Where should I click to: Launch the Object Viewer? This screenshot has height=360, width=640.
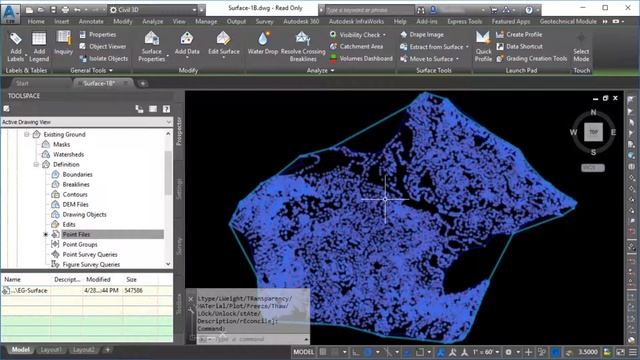[x=103, y=47]
